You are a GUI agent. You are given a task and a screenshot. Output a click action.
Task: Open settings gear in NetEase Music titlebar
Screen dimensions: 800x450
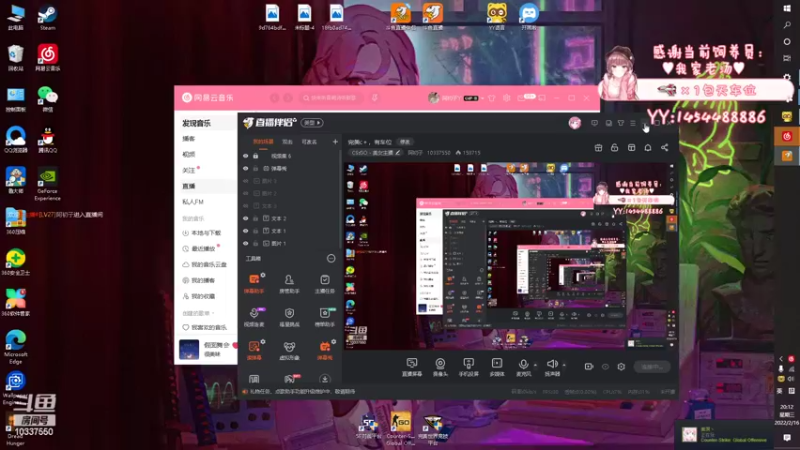tap(506, 98)
